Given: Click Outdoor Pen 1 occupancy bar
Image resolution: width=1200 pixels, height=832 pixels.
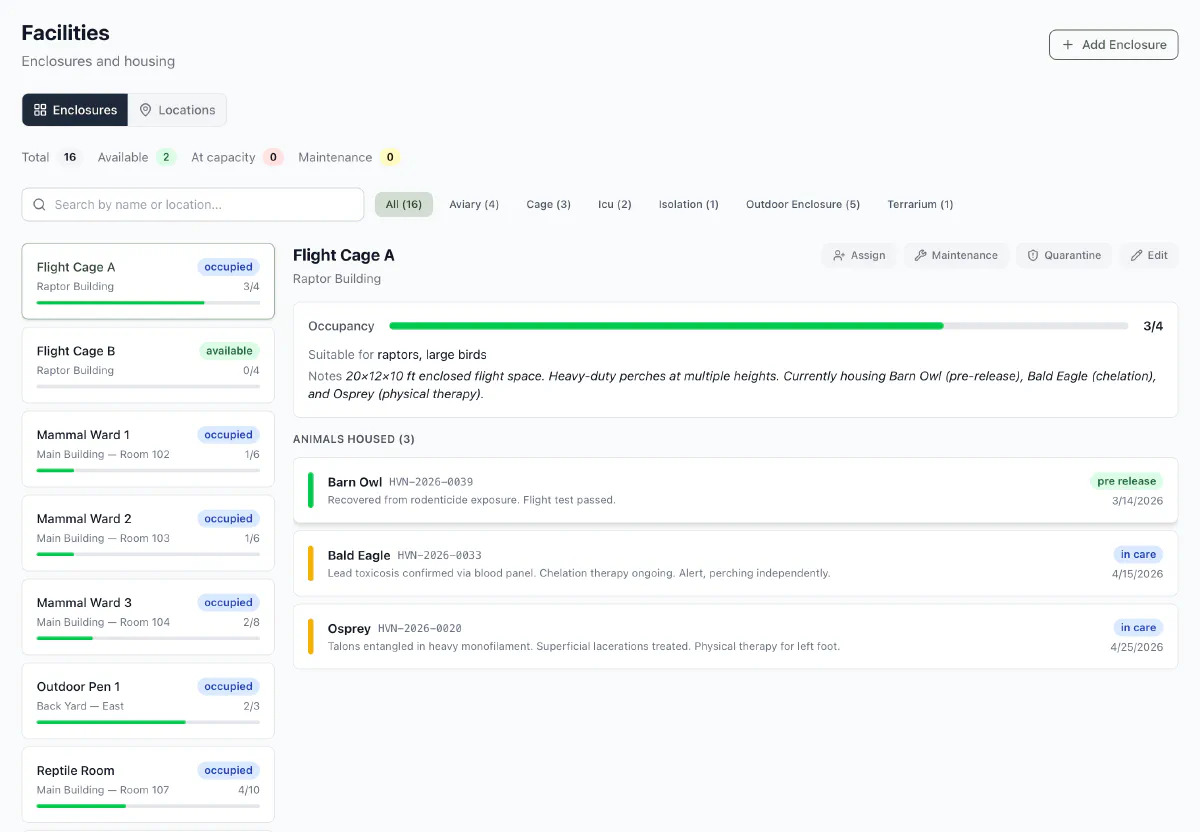Looking at the screenshot, I should click(148, 722).
